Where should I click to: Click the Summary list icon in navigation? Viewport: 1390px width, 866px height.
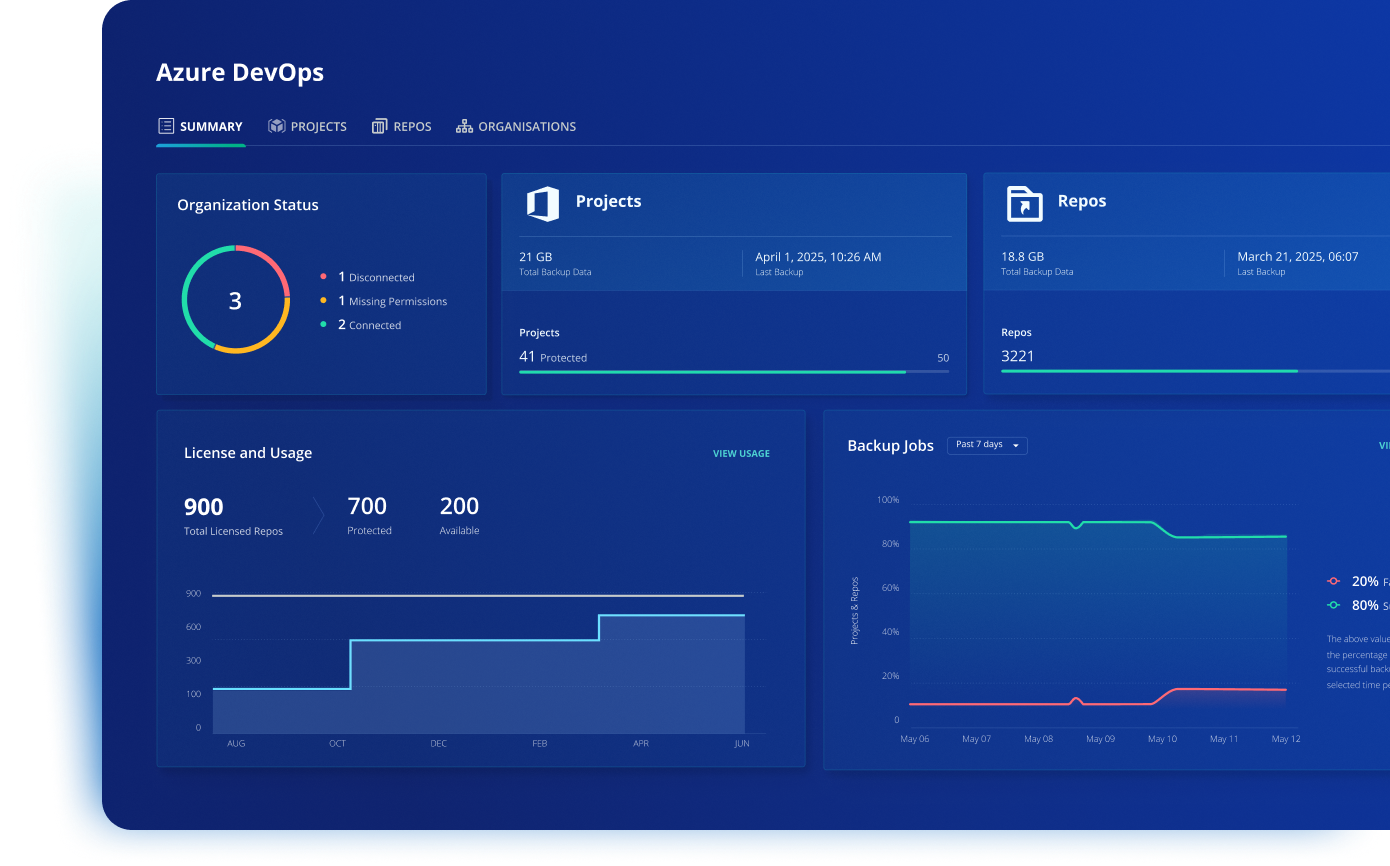pyautogui.click(x=166, y=126)
